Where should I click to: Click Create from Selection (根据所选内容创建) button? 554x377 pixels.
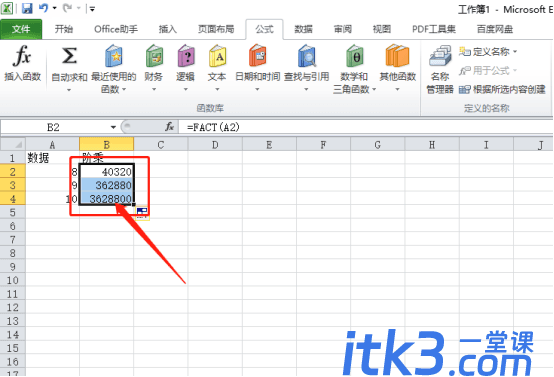502,89
